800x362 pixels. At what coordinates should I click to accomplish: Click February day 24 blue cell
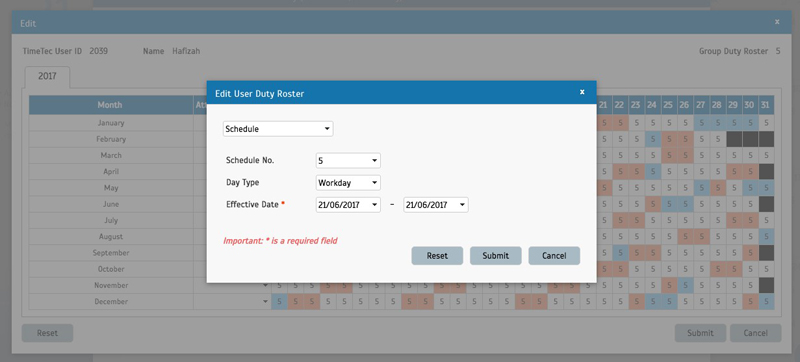pos(652,139)
